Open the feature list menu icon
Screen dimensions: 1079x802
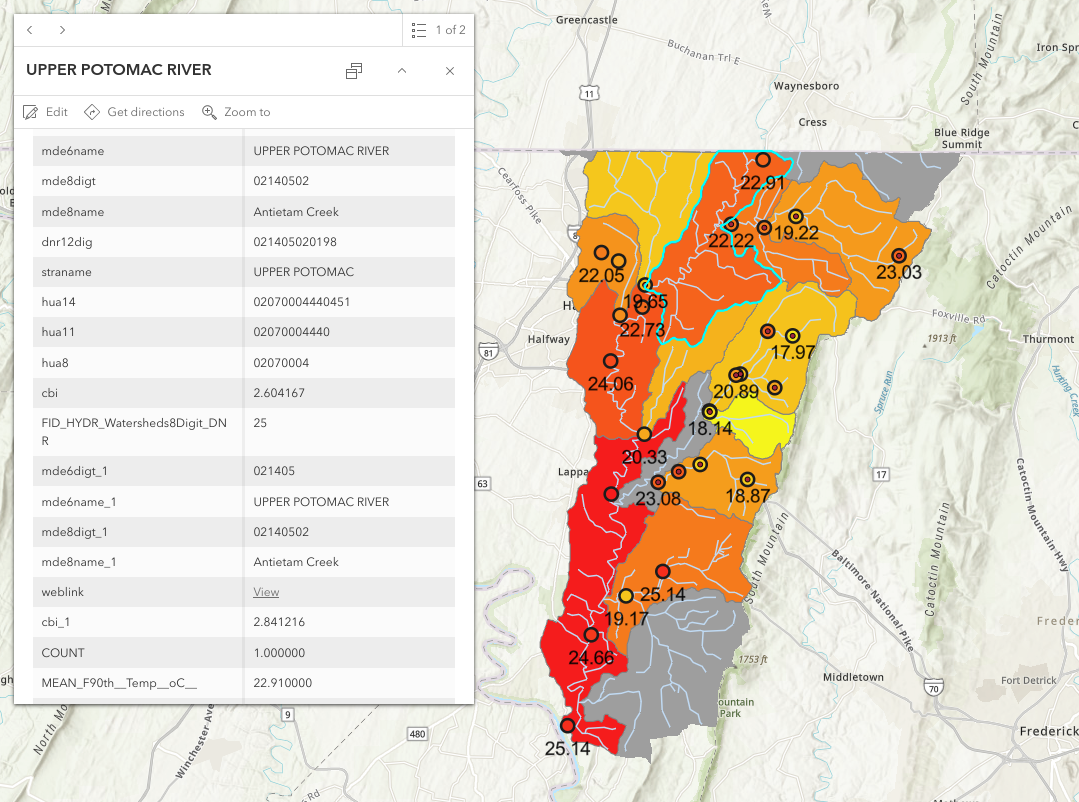[x=420, y=30]
